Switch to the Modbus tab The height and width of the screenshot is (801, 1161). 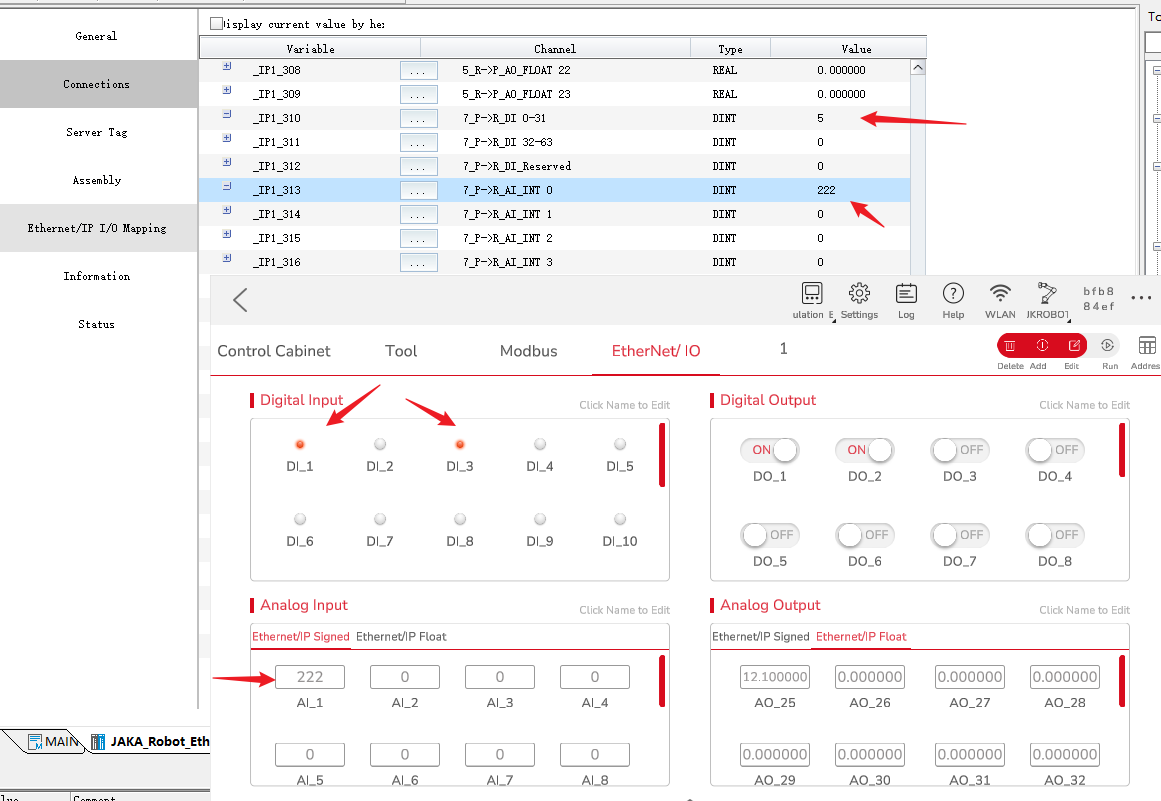point(528,351)
